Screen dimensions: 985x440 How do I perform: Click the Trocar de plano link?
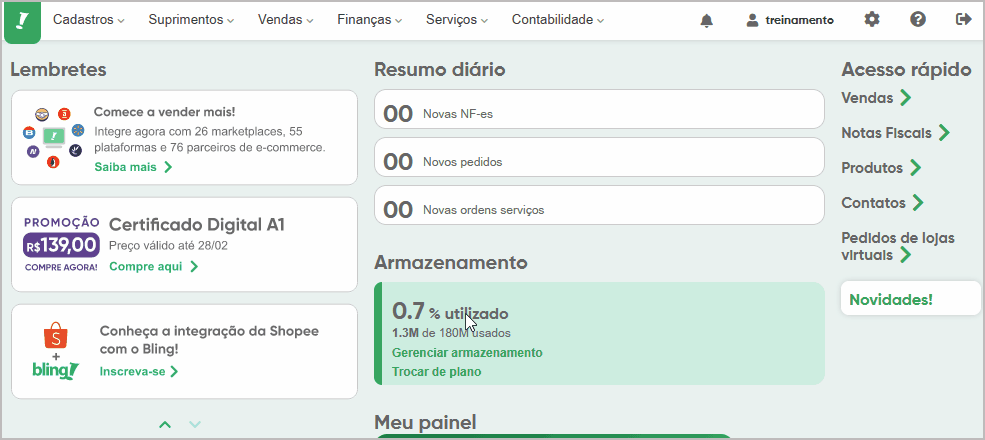(437, 371)
